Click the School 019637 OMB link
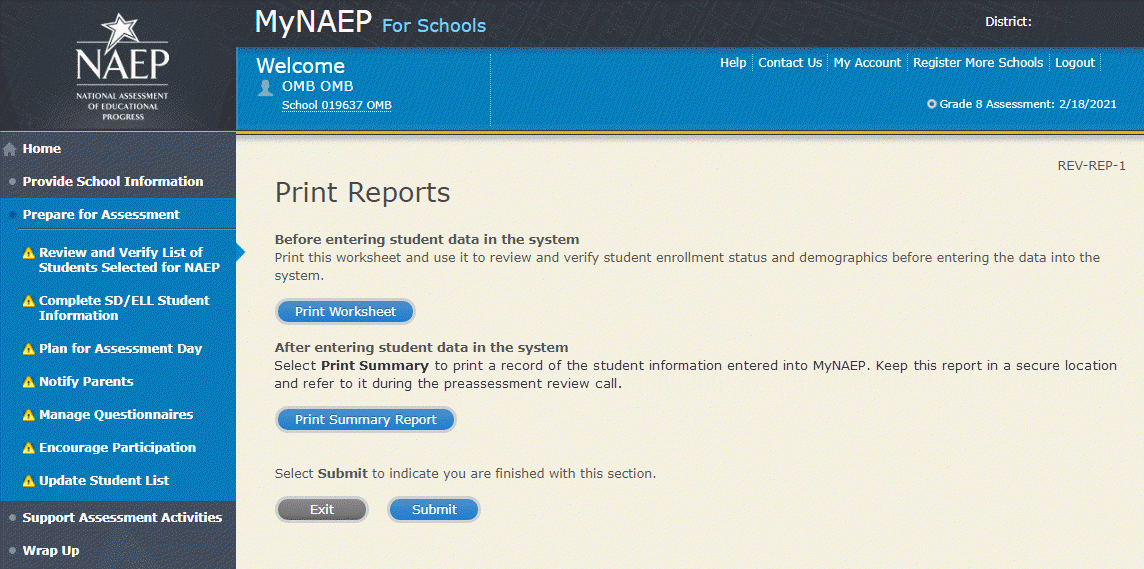Viewport: 1144px width, 569px height. point(337,105)
